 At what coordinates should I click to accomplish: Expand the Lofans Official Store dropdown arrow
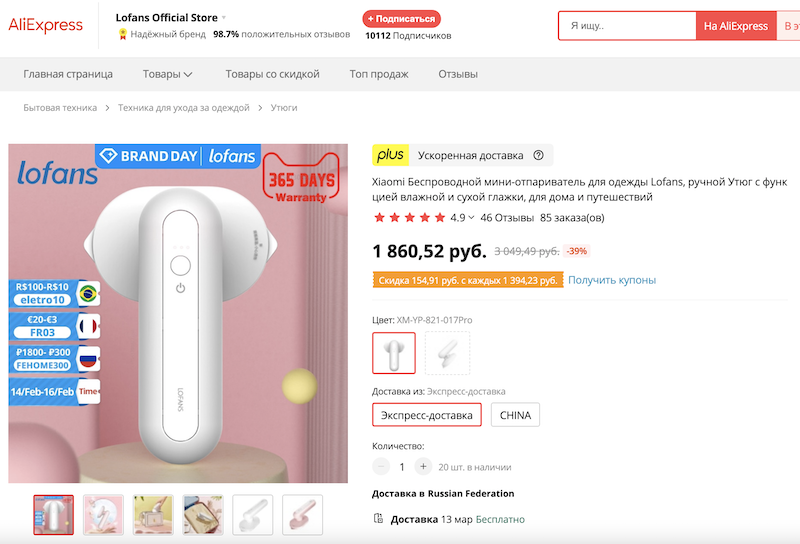(224, 17)
